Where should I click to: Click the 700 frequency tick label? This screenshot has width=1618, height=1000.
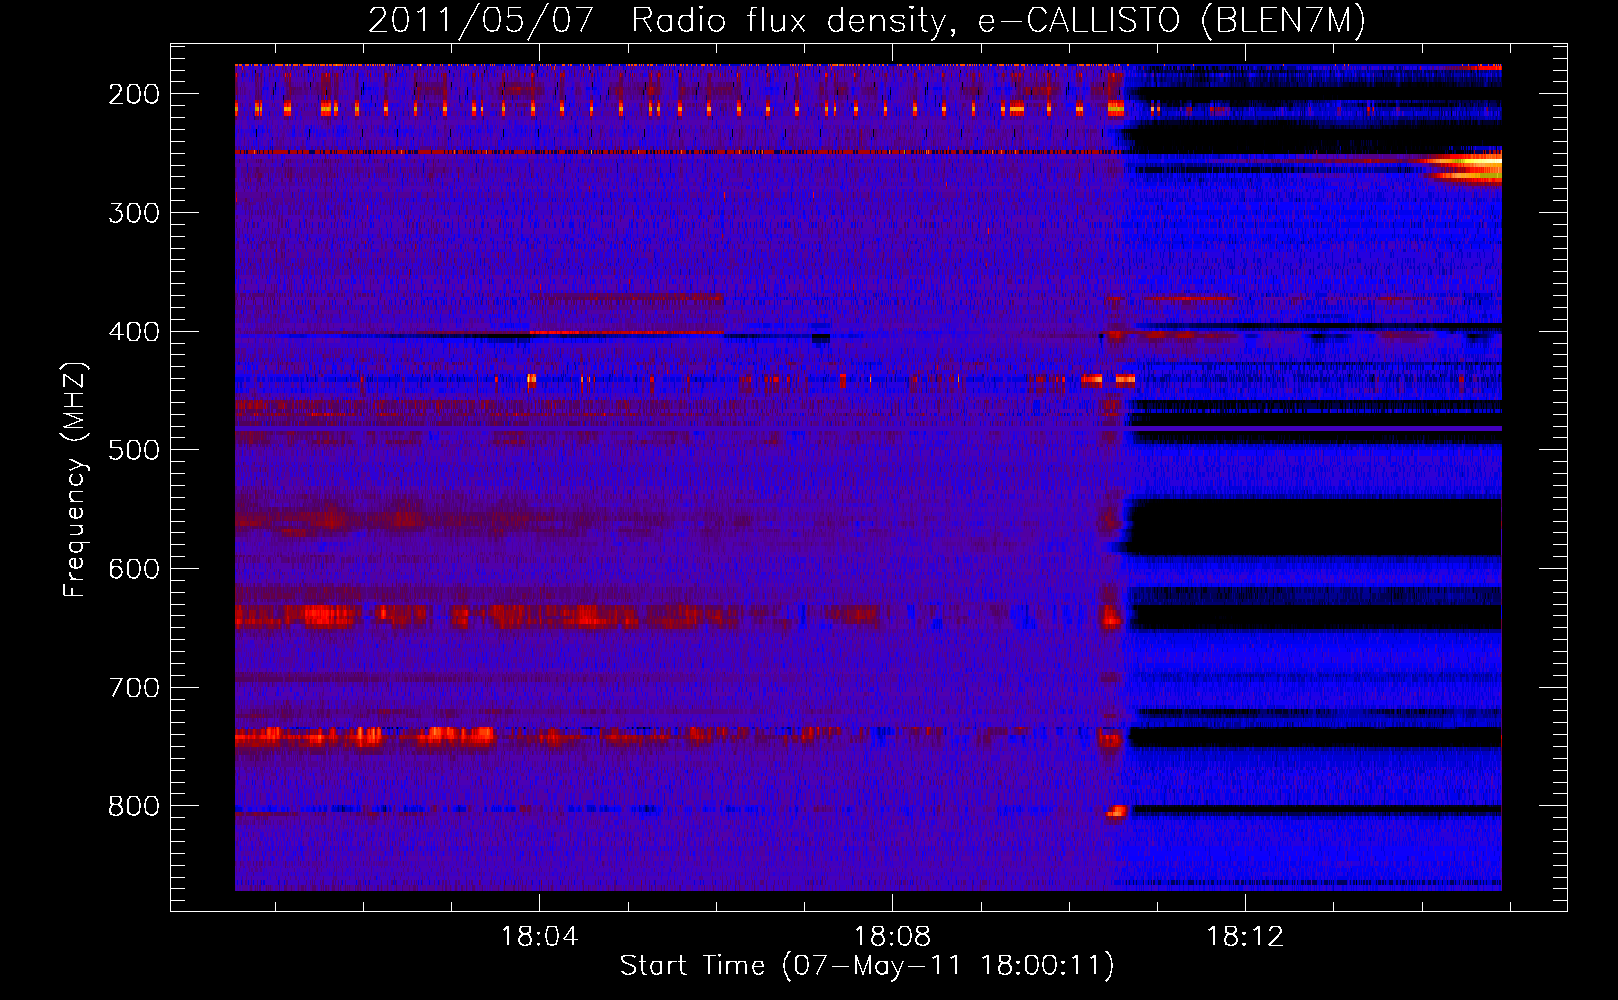coord(134,688)
